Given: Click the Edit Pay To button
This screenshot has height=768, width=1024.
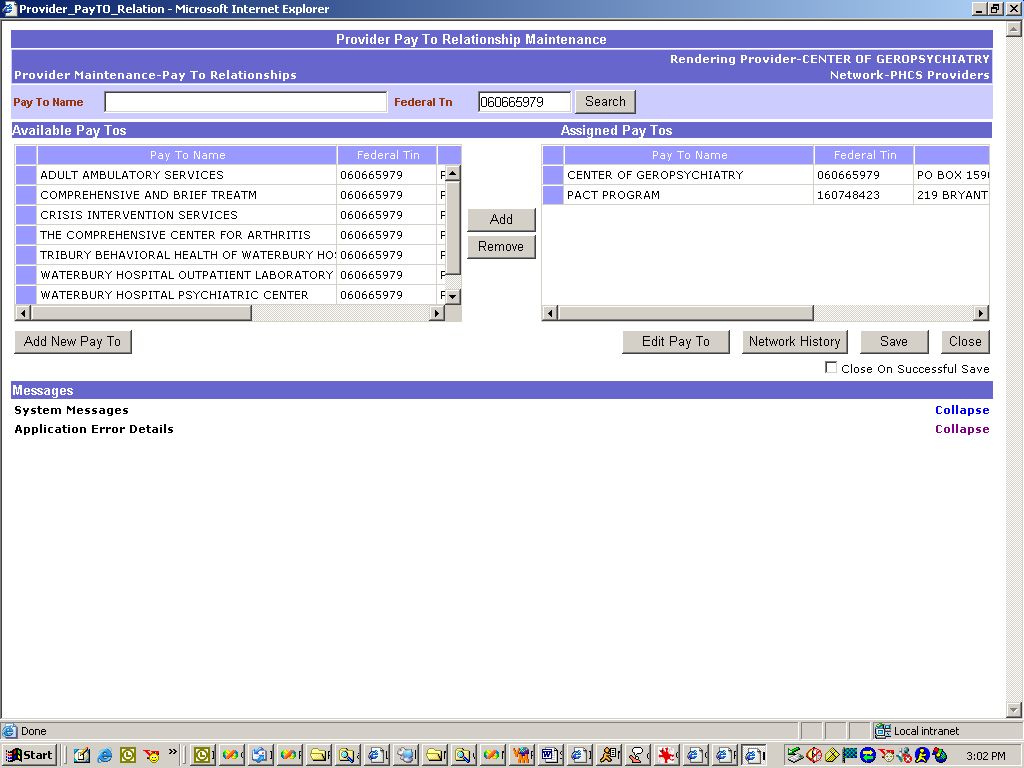Looking at the screenshot, I should pyautogui.click(x=675, y=342).
